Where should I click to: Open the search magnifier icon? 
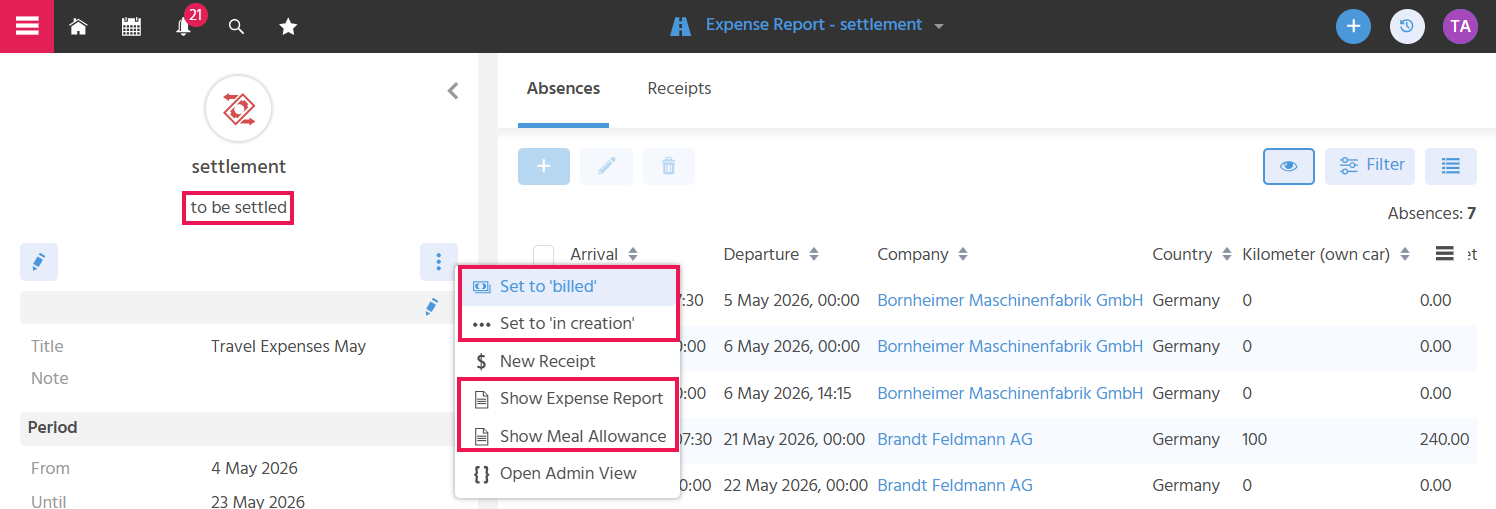click(x=236, y=27)
